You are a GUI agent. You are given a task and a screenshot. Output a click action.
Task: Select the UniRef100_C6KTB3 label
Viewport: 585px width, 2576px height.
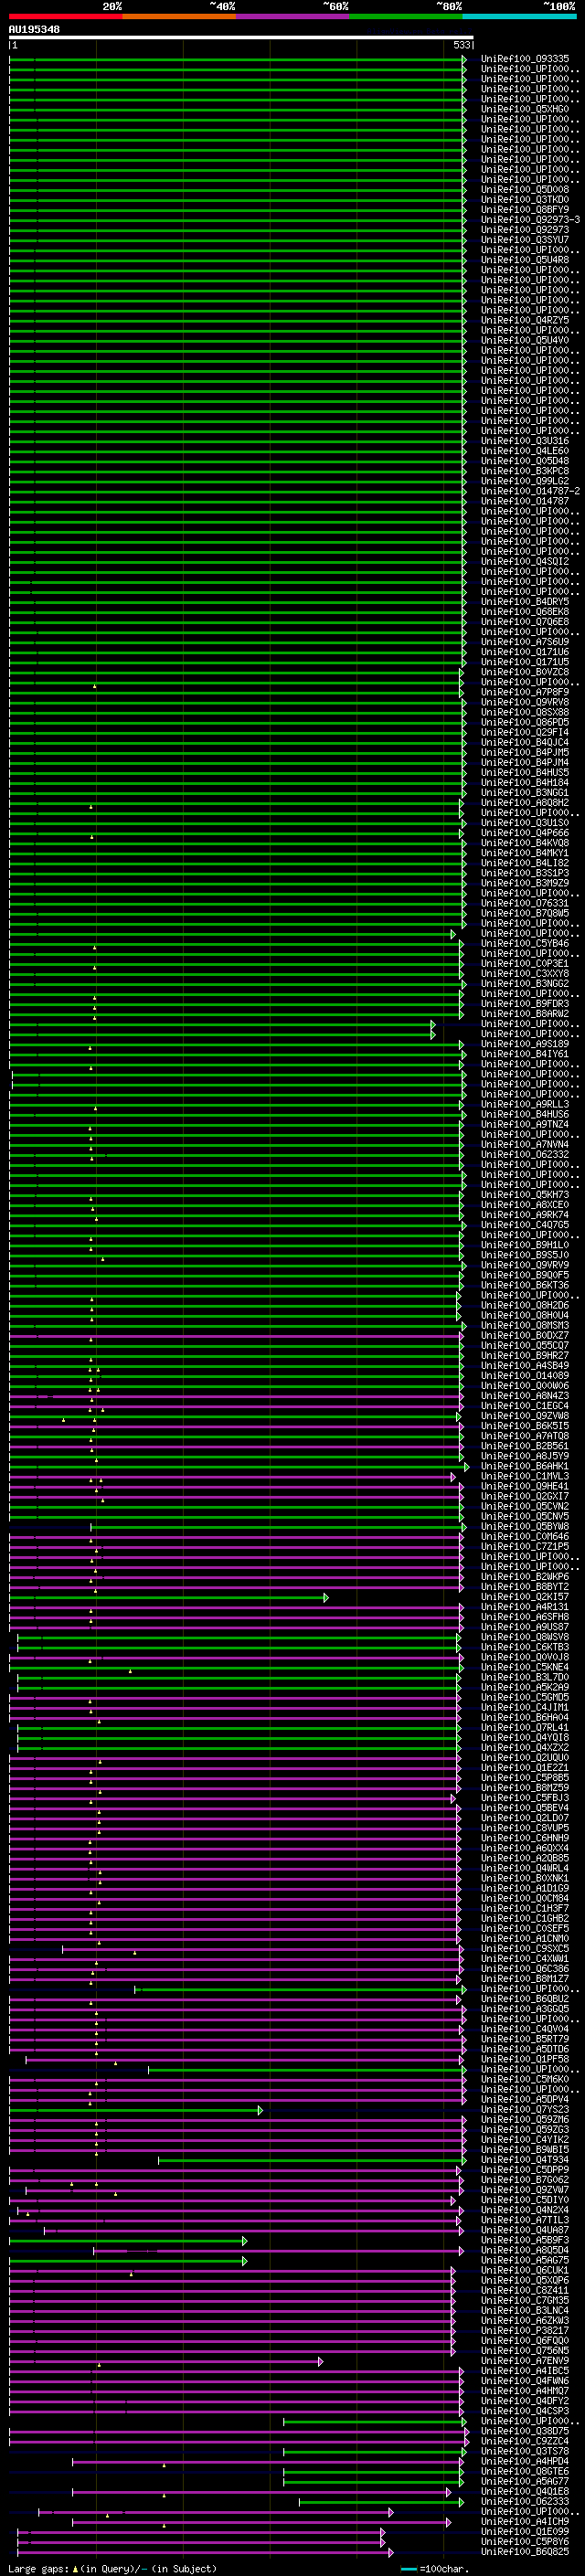click(525, 1647)
